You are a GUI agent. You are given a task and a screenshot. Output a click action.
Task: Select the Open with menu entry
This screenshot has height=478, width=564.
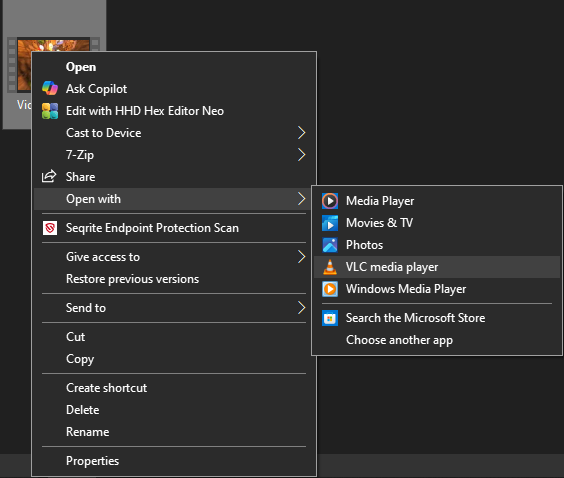[x=174, y=199]
